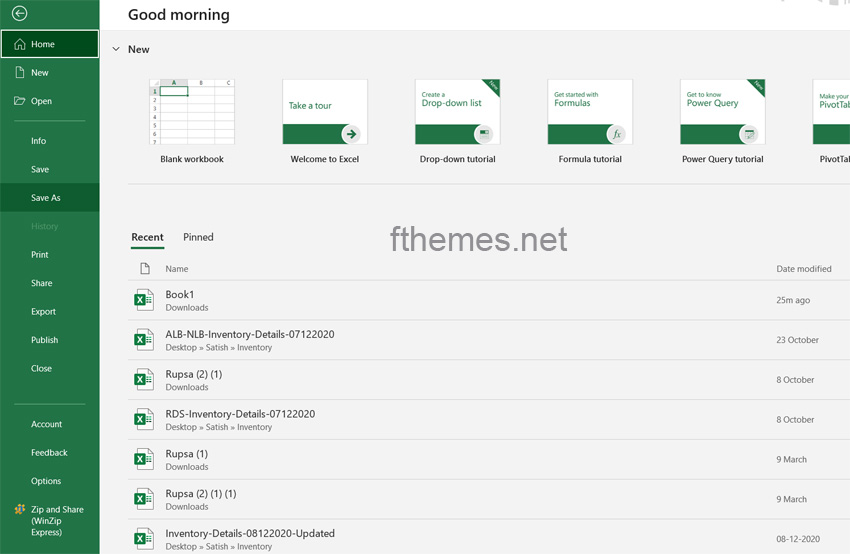The image size is (850, 554).
Task: Open the Print page
Action: 49,254
